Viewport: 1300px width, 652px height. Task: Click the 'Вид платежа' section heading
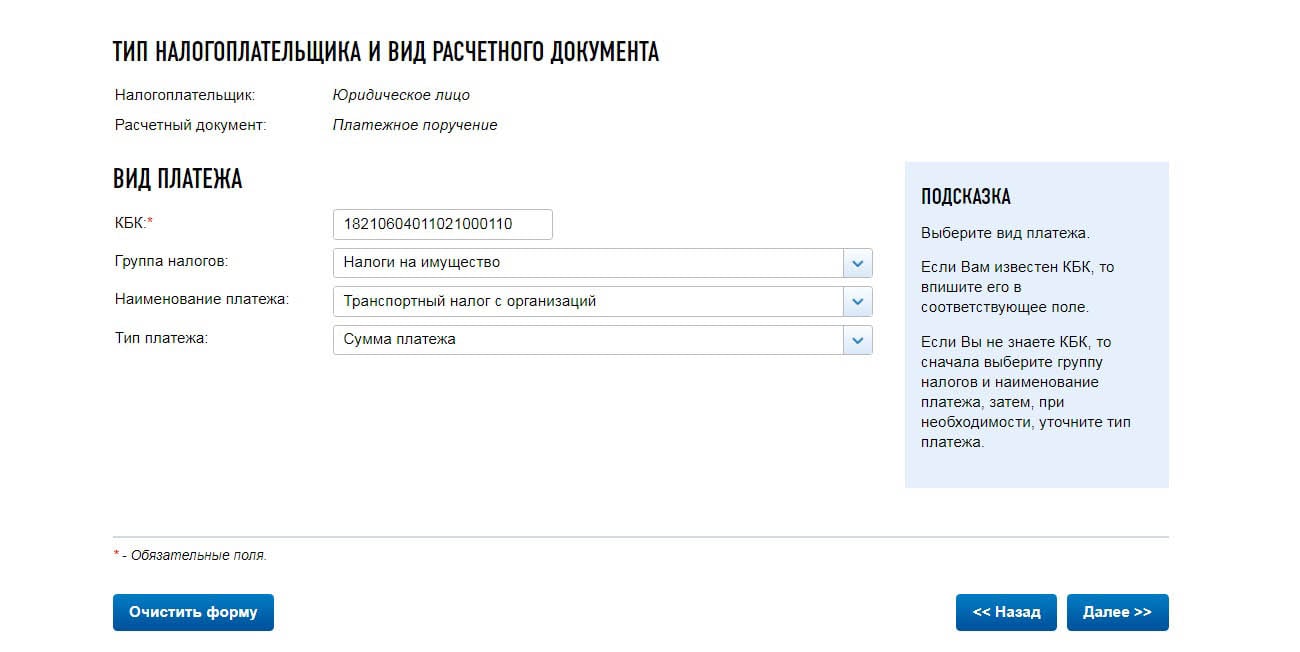(x=178, y=180)
